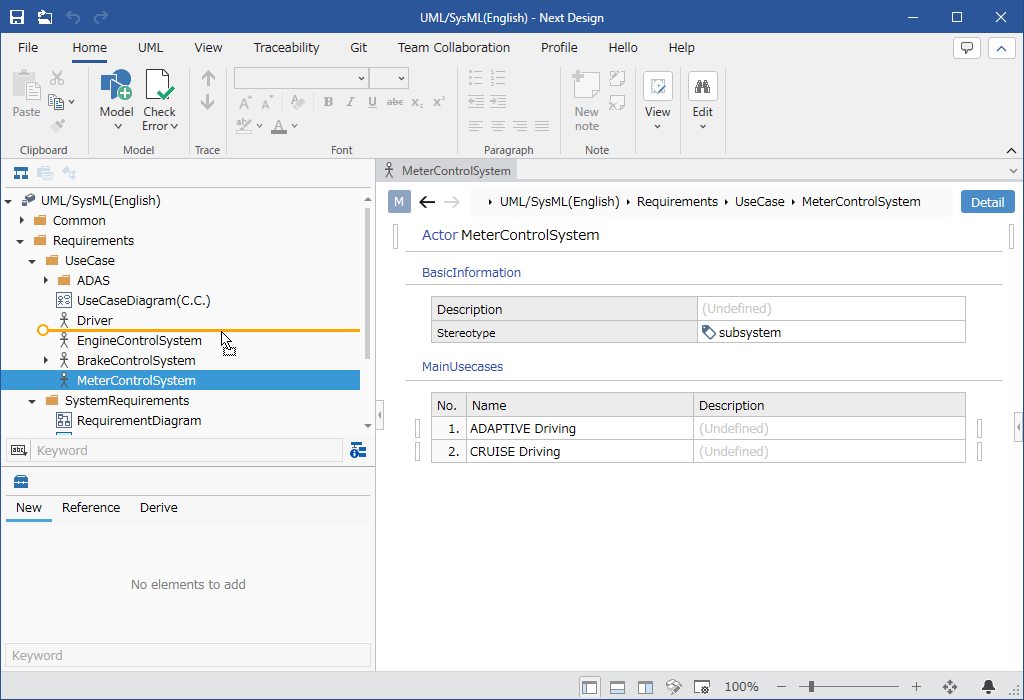Click the model tree vertical scrollbar

[x=368, y=284]
